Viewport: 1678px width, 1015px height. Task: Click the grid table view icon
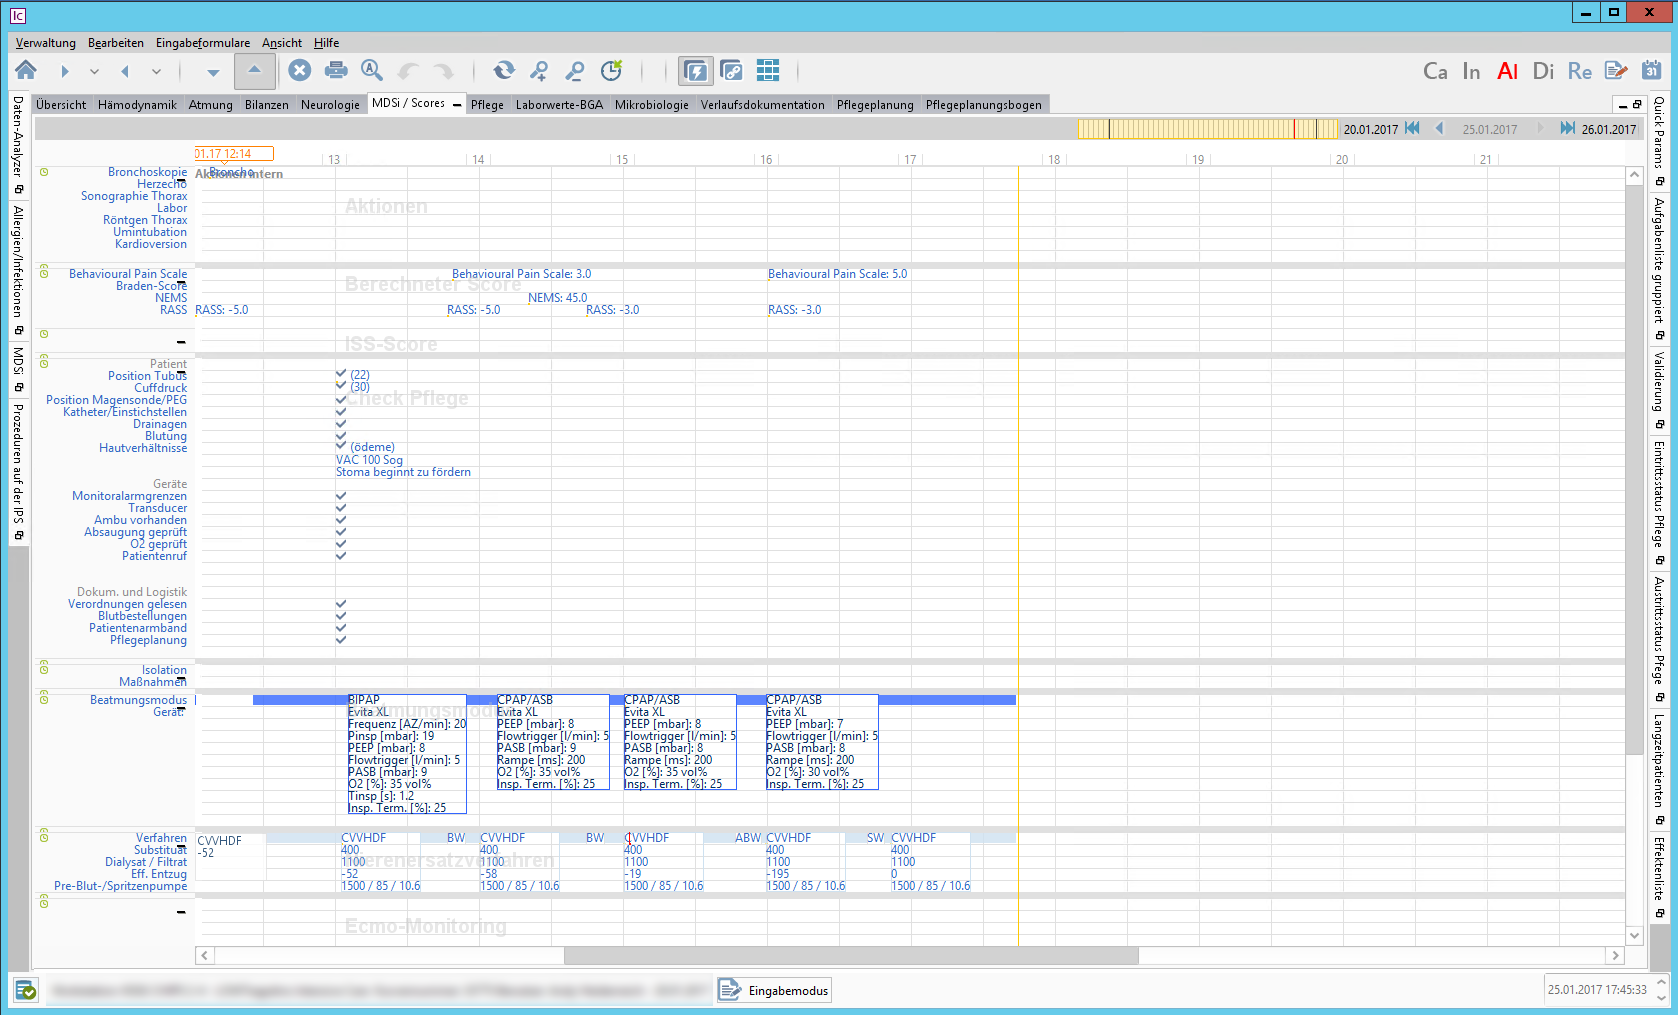(x=768, y=70)
